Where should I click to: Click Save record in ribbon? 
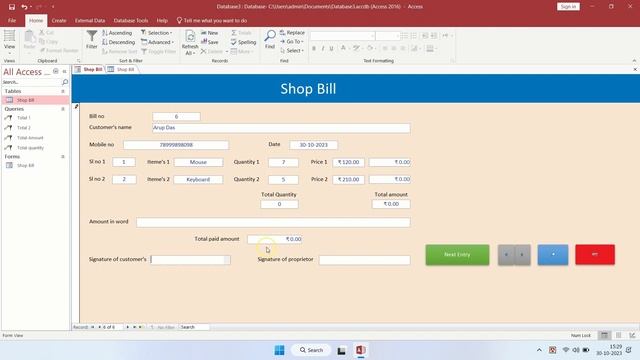click(209, 42)
